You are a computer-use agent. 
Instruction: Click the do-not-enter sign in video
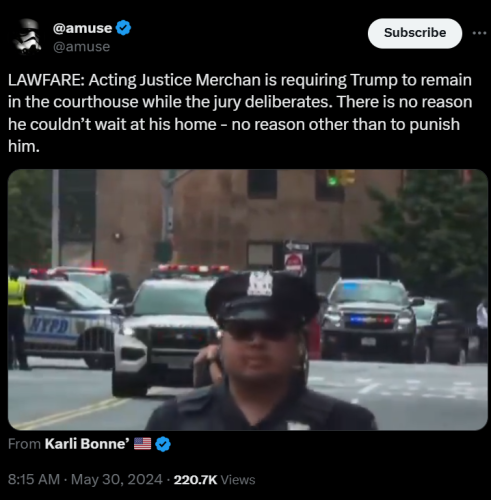click(x=293, y=263)
